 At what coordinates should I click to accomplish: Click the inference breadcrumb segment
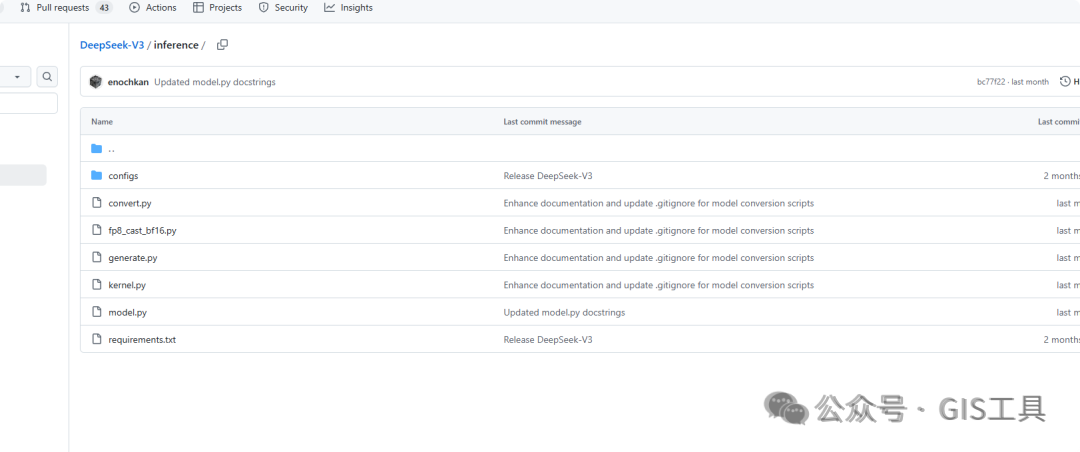(176, 45)
